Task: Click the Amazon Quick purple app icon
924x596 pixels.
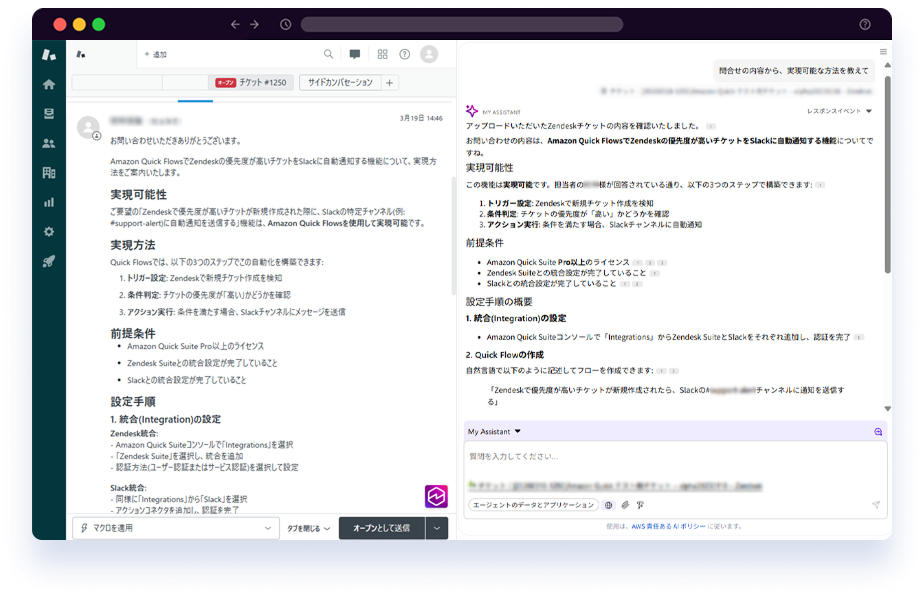Action: coord(436,496)
